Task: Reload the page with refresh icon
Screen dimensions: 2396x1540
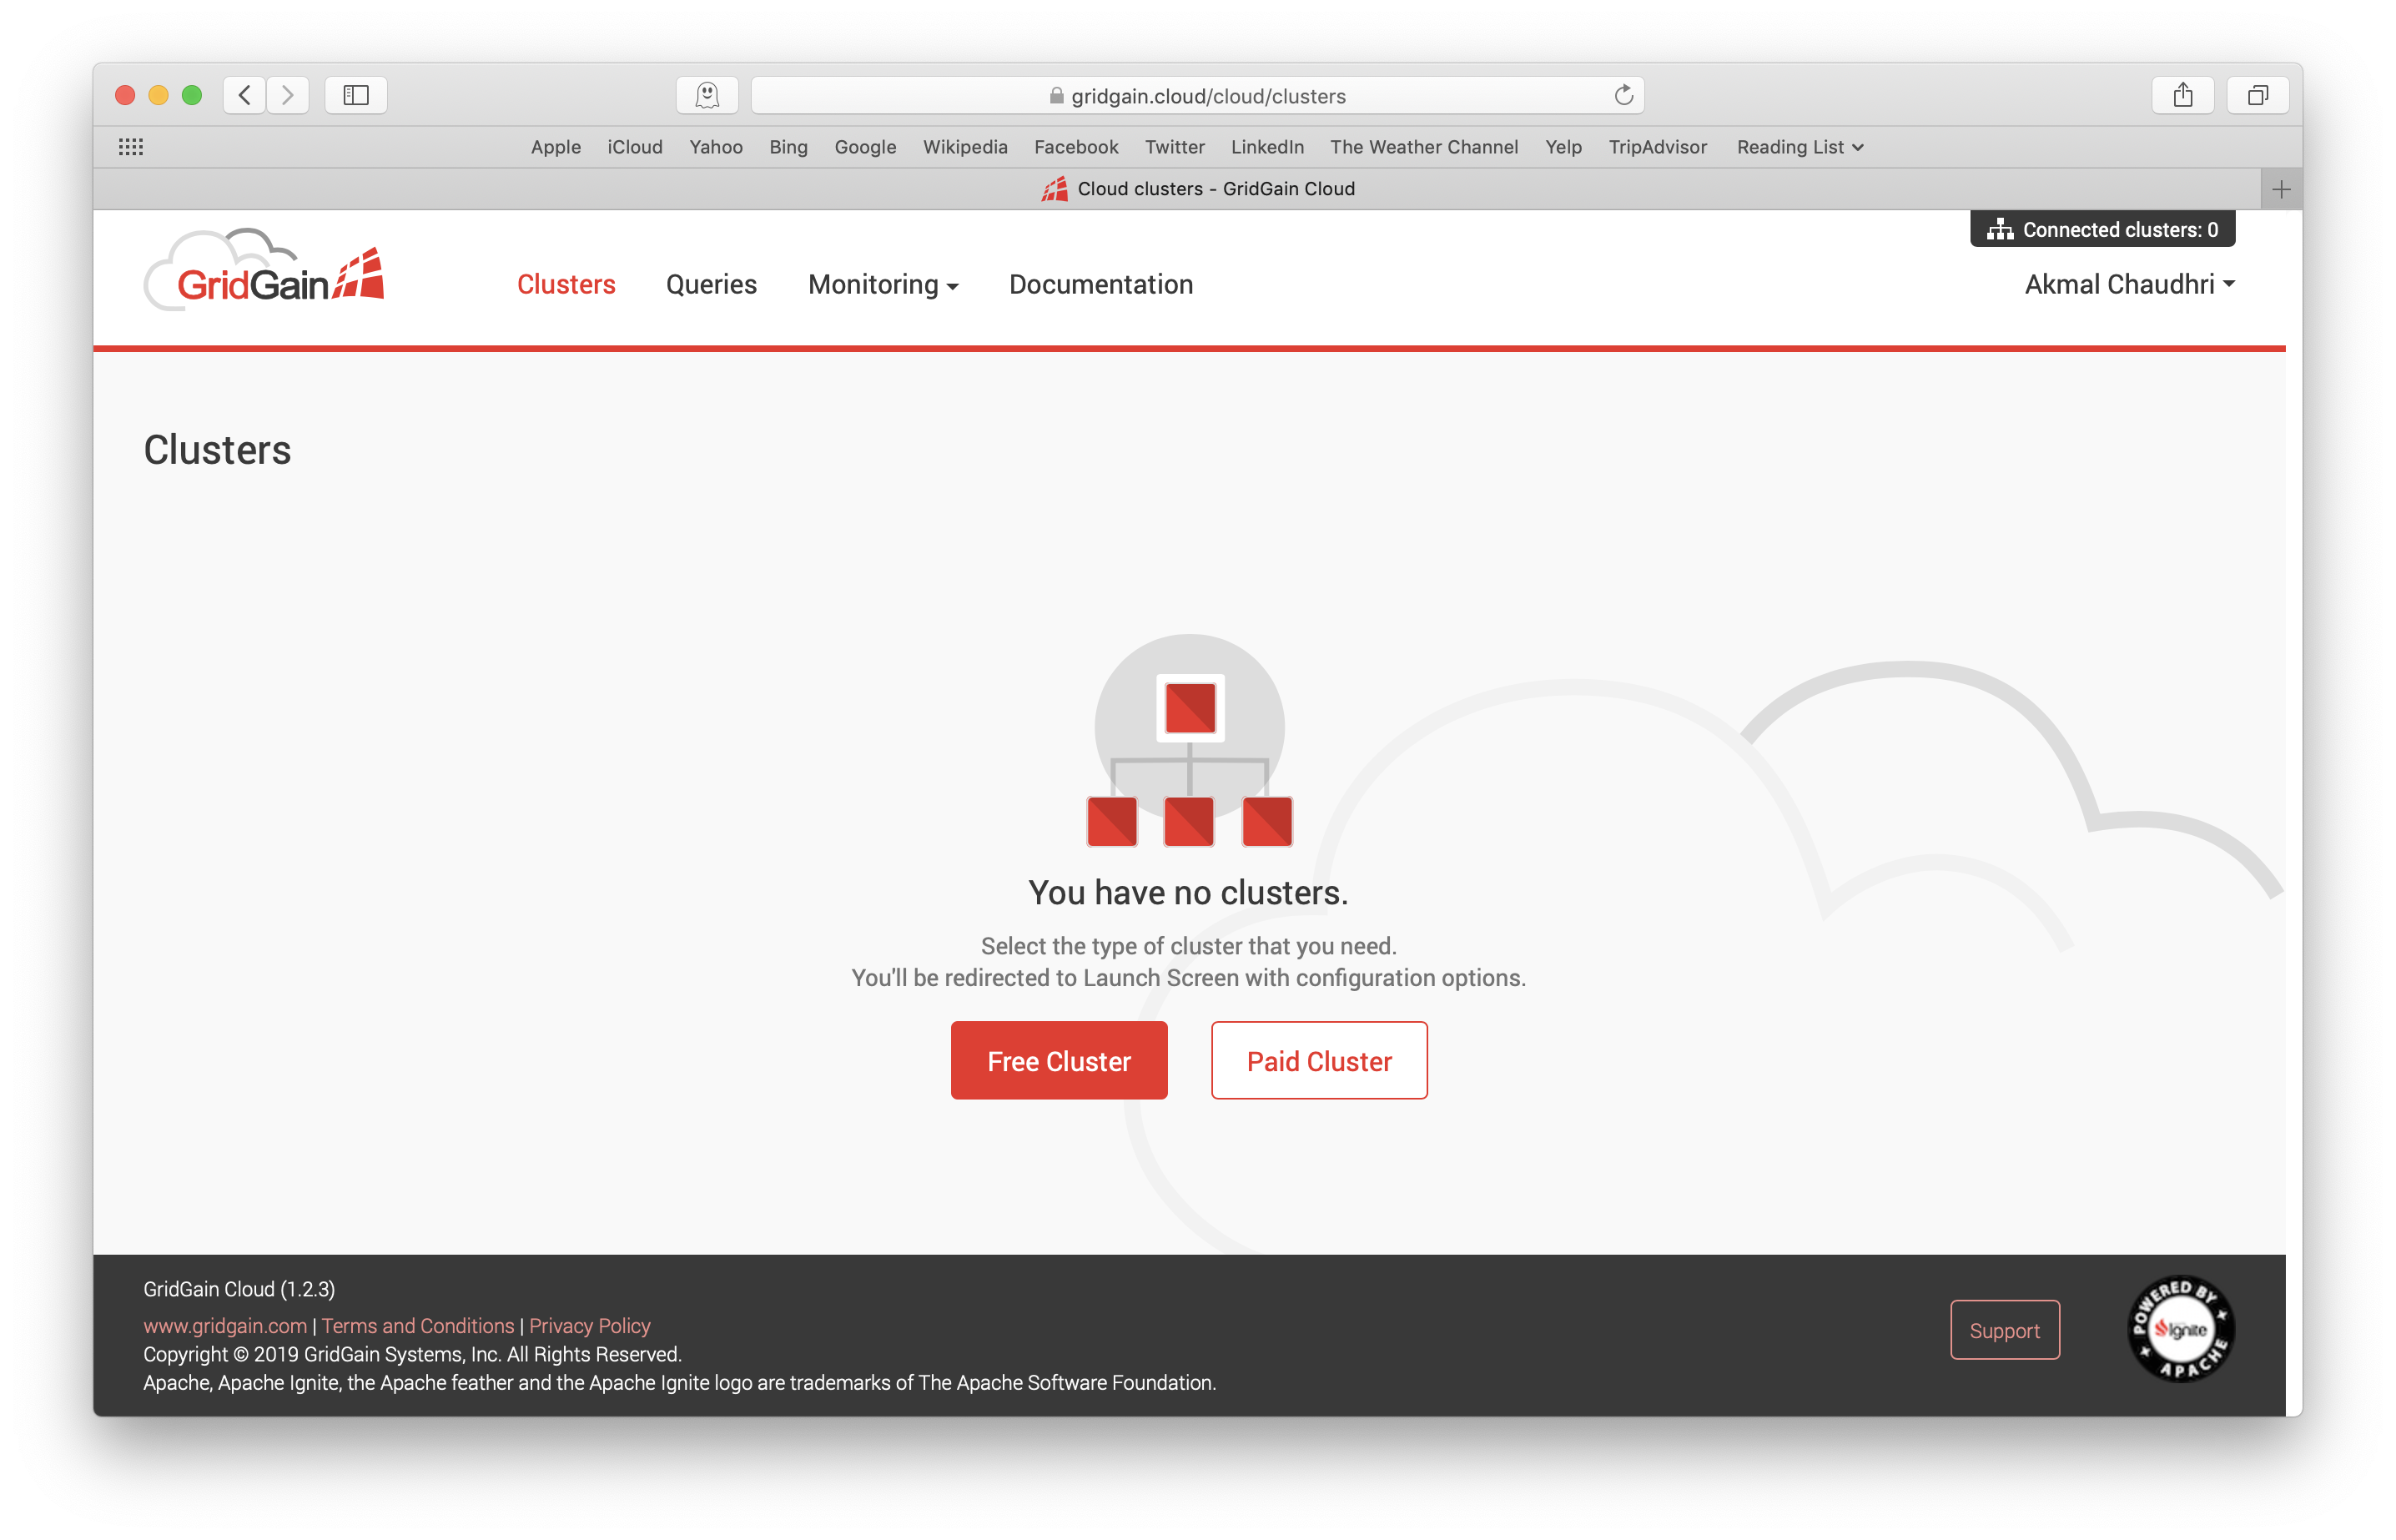Action: 1623,95
